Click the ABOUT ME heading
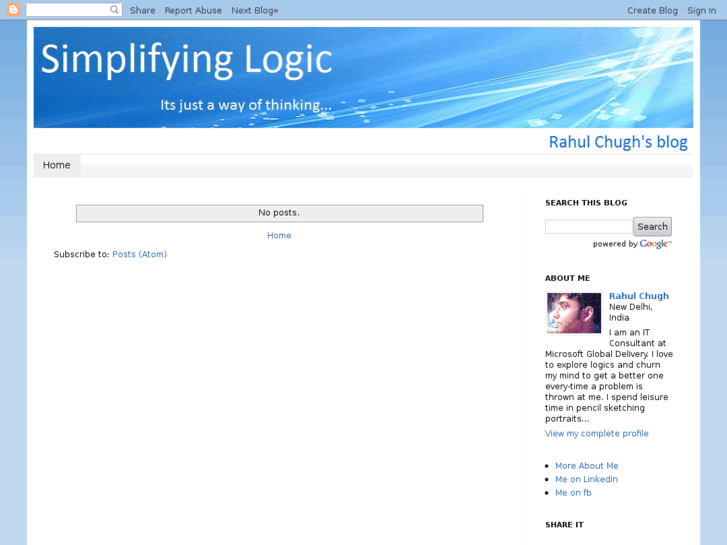The image size is (727, 545). 567,278
